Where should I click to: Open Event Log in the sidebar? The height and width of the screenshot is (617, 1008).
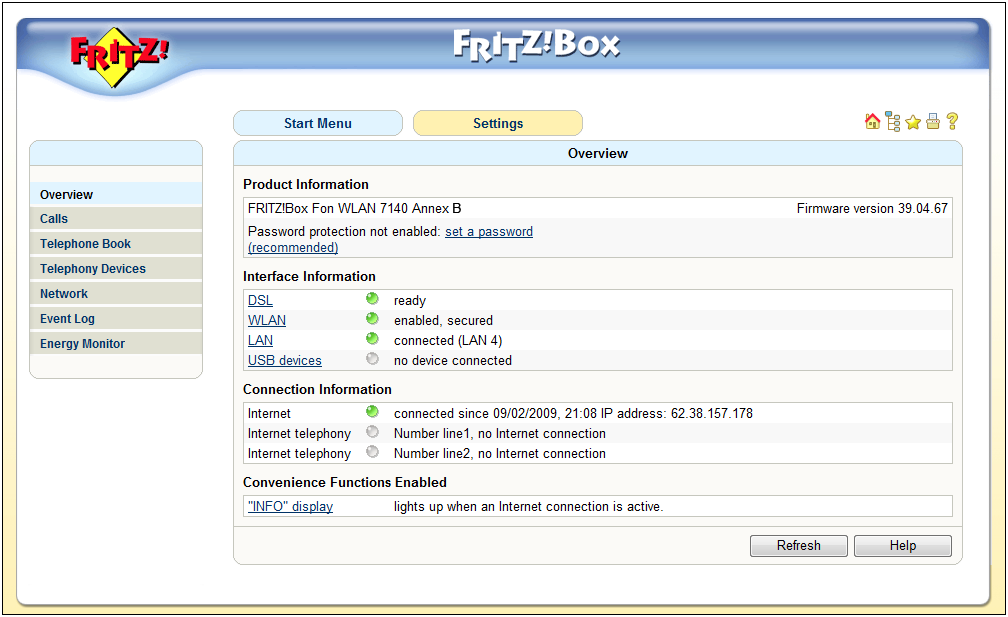pos(116,319)
